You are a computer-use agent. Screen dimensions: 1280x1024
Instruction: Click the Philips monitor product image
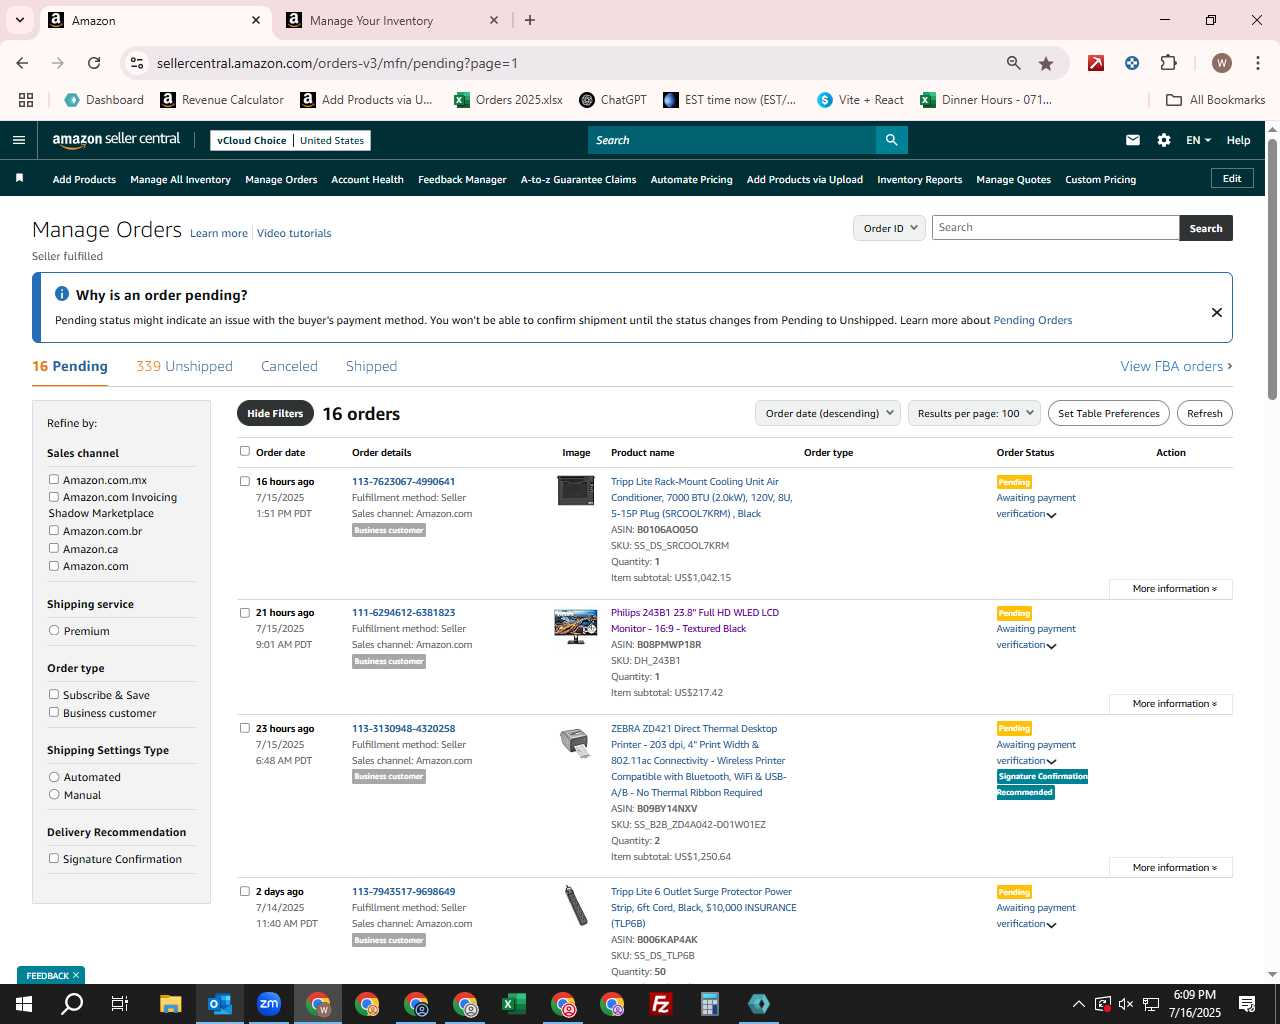pos(576,626)
